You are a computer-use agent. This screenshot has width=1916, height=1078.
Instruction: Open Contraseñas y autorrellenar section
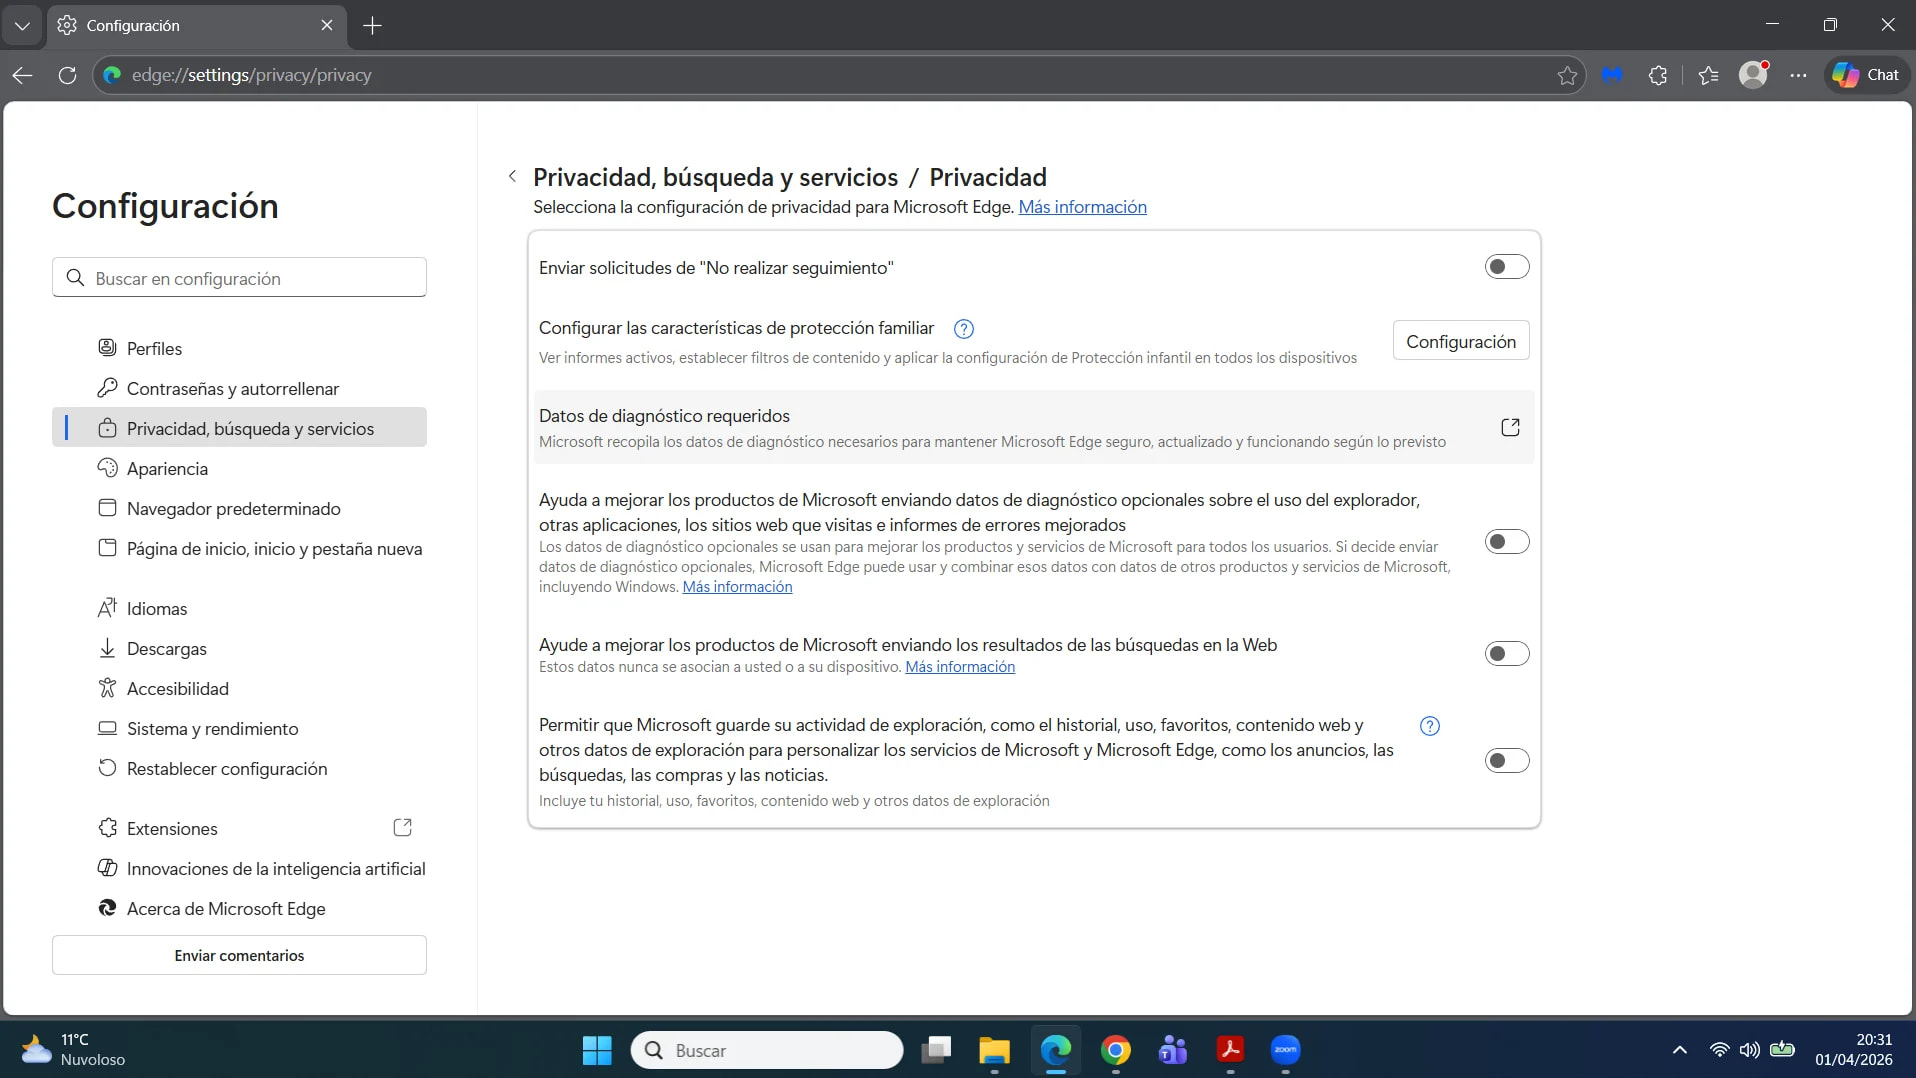(x=239, y=388)
